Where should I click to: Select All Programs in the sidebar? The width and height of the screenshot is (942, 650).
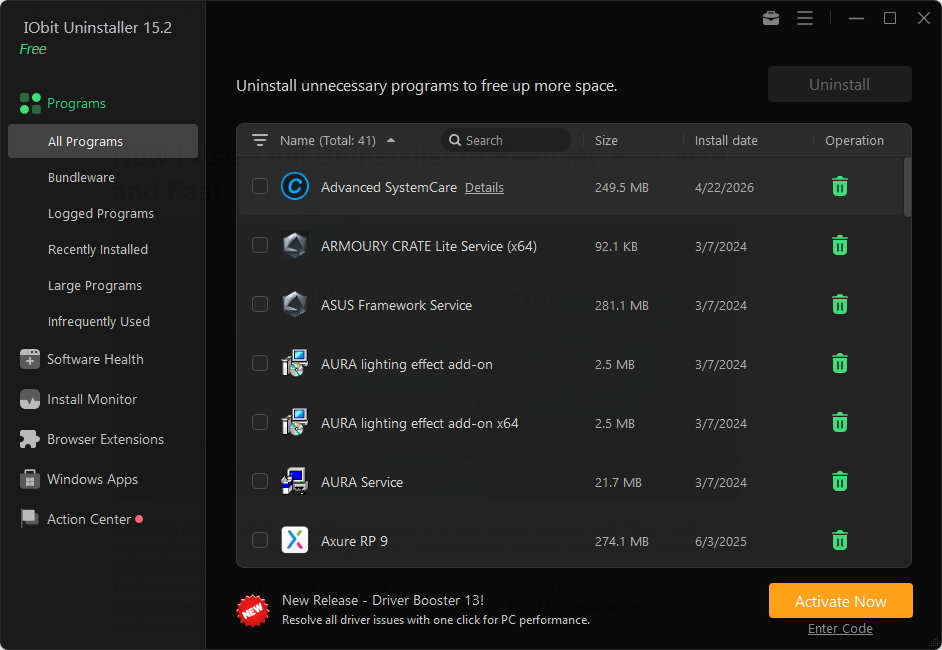coord(103,141)
